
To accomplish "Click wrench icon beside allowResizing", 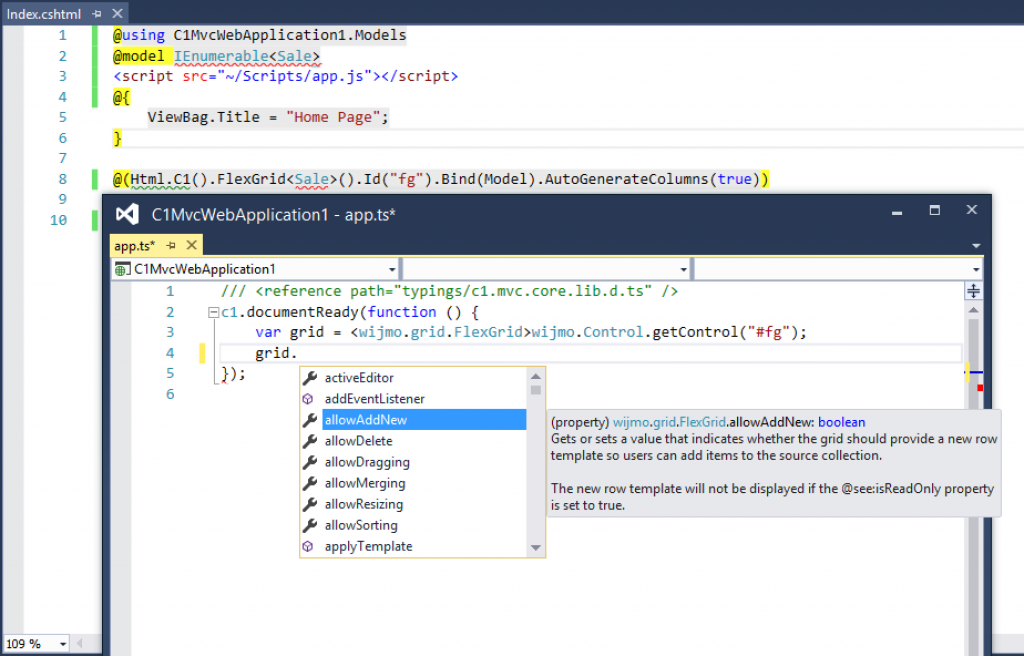I will pyautogui.click(x=310, y=504).
